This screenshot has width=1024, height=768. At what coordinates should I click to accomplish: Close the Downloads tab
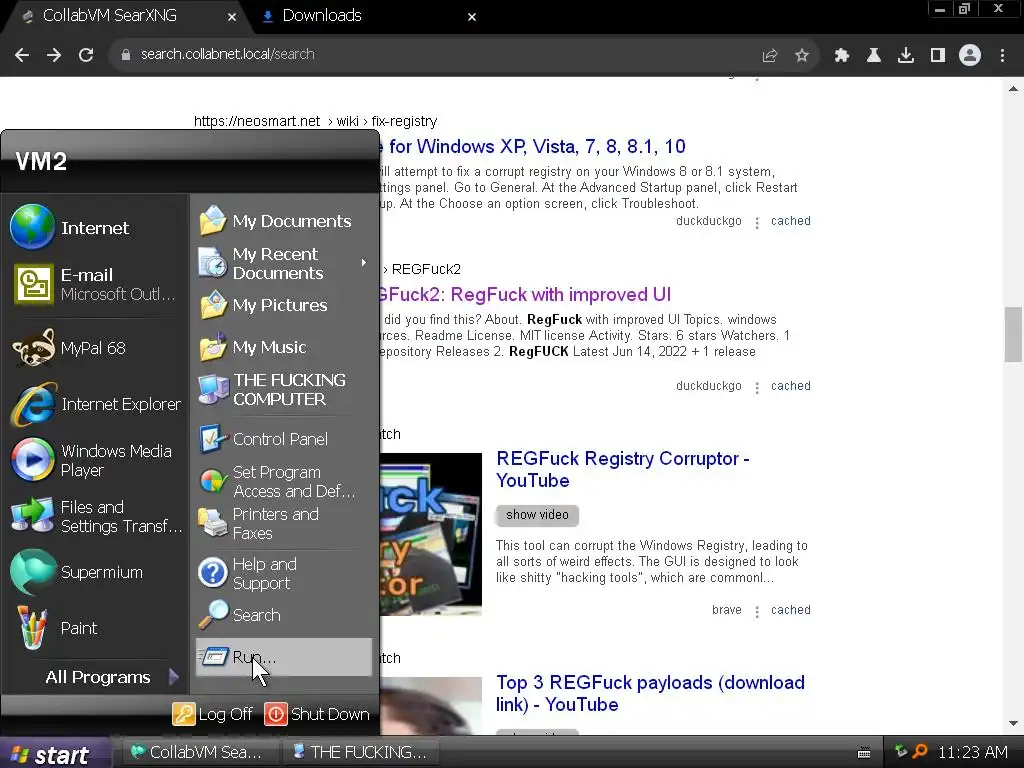pyautogui.click(x=472, y=17)
